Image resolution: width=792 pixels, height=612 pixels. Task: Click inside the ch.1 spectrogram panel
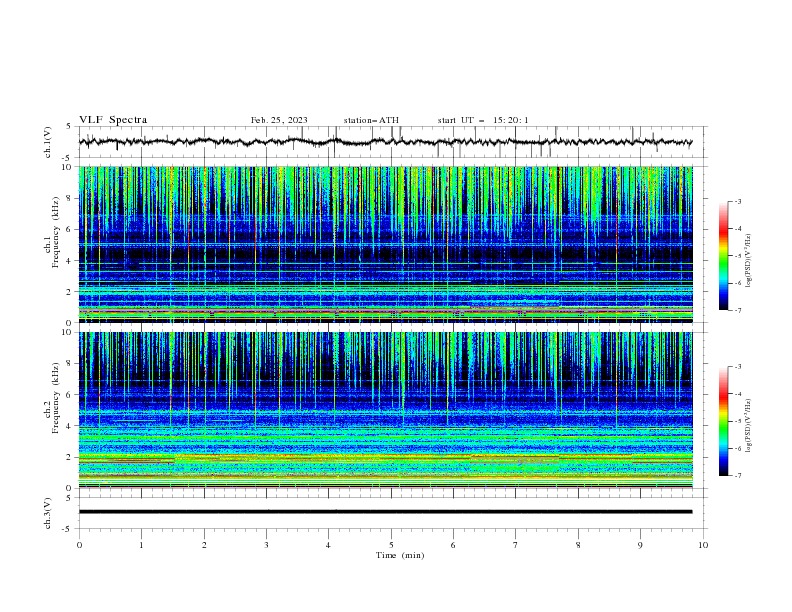(x=385, y=244)
